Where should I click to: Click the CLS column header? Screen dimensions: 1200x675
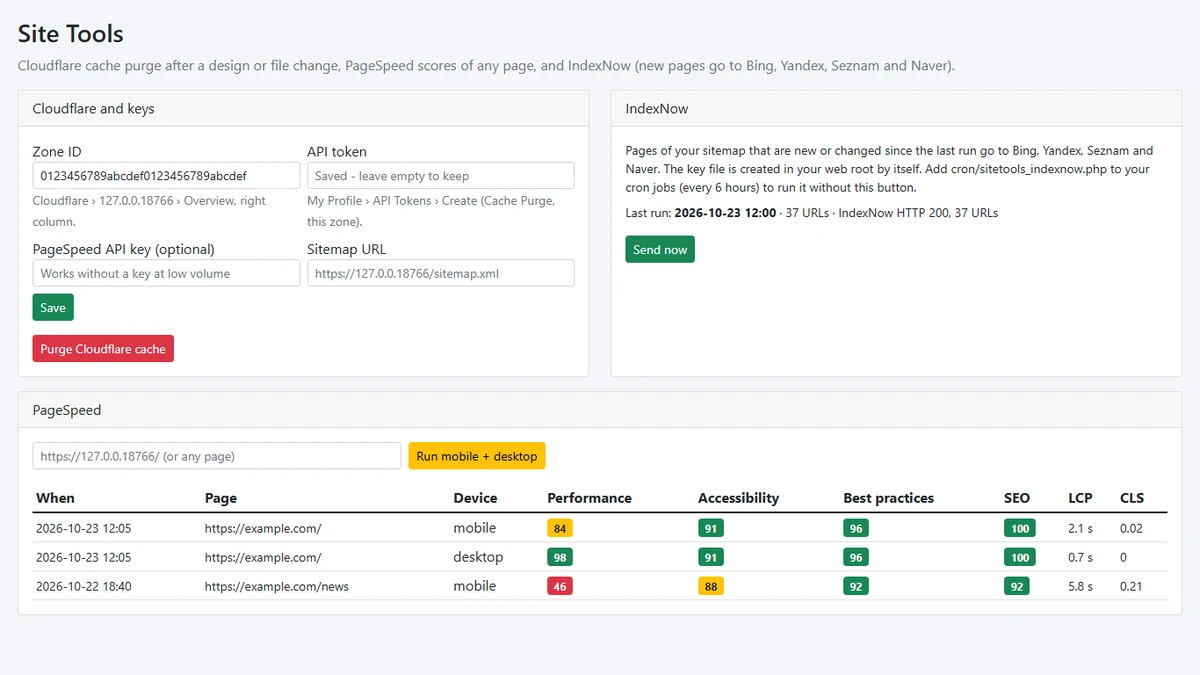(1132, 498)
